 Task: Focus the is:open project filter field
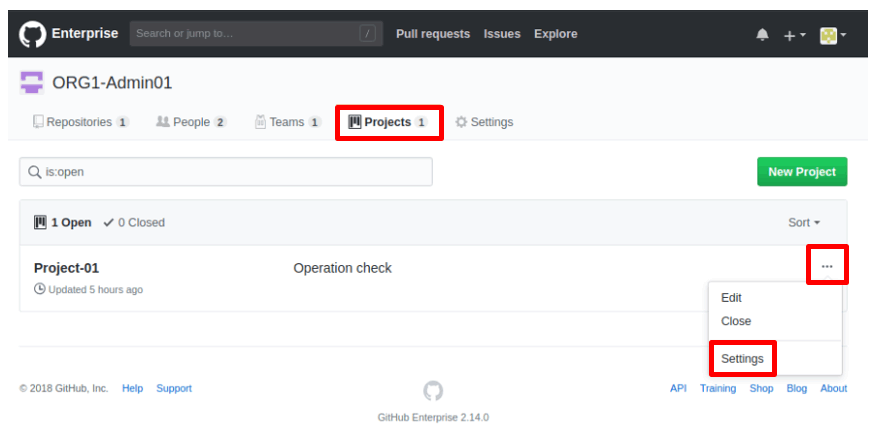point(226,172)
